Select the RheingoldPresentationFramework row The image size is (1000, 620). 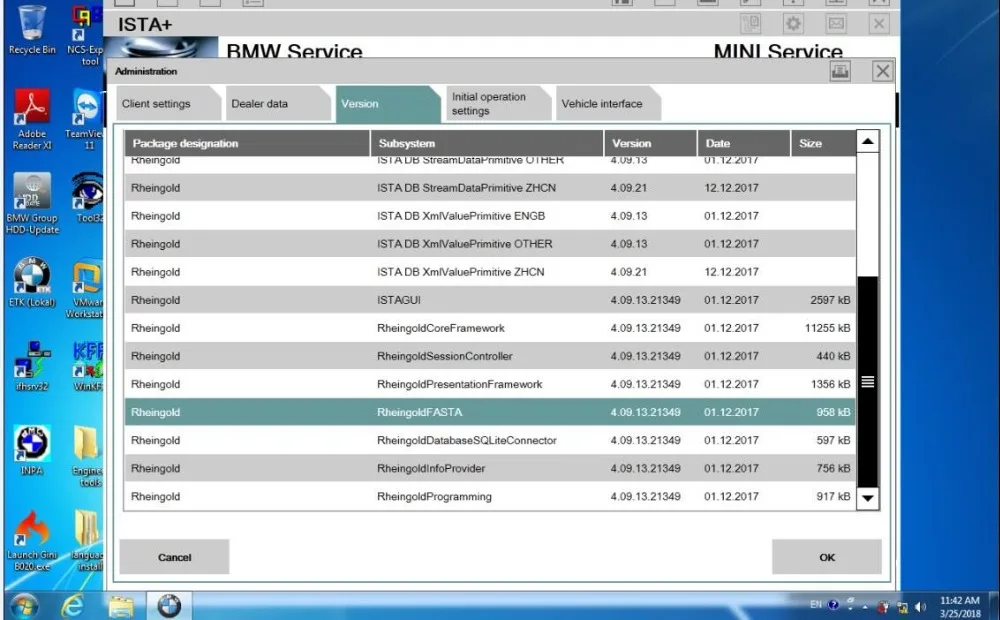point(490,384)
